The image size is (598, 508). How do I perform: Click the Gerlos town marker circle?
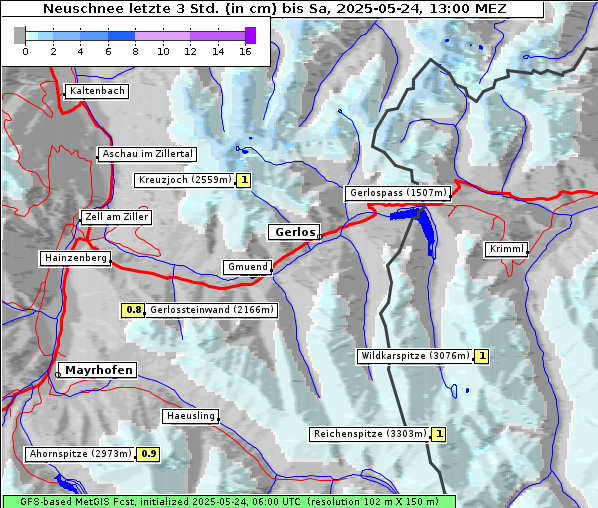click(x=320, y=237)
